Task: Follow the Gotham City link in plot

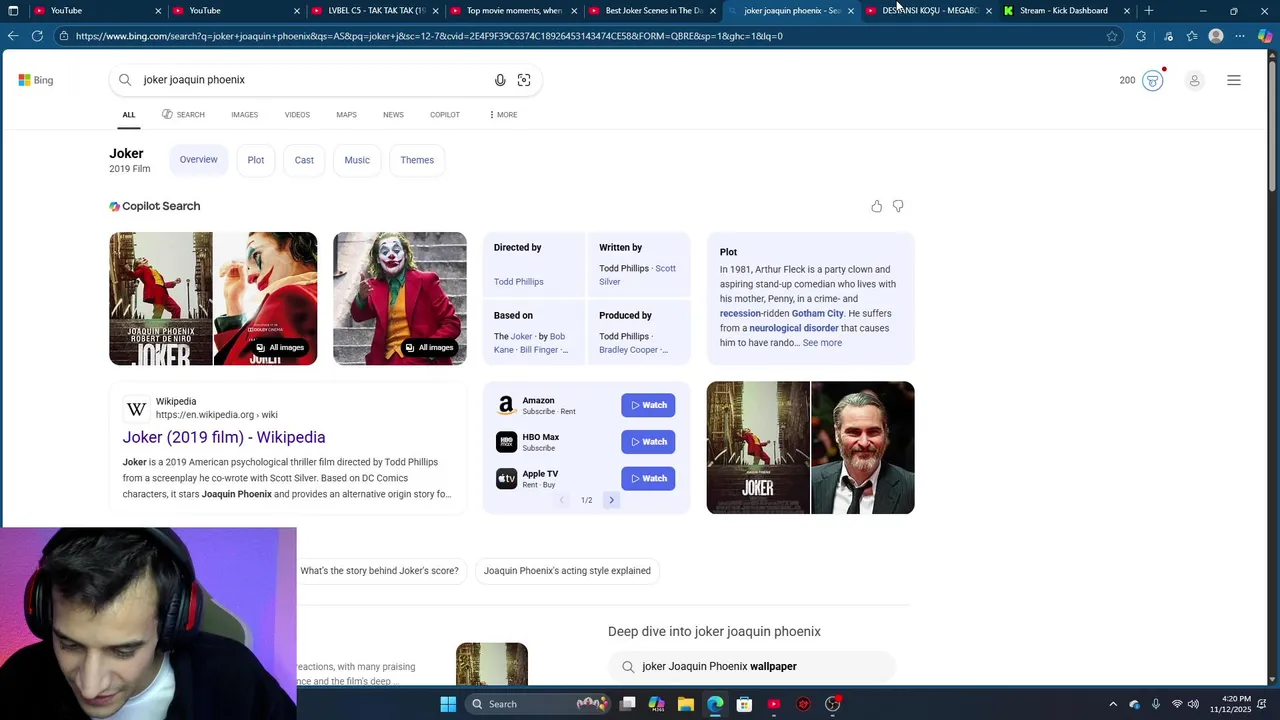Action: coord(818,313)
